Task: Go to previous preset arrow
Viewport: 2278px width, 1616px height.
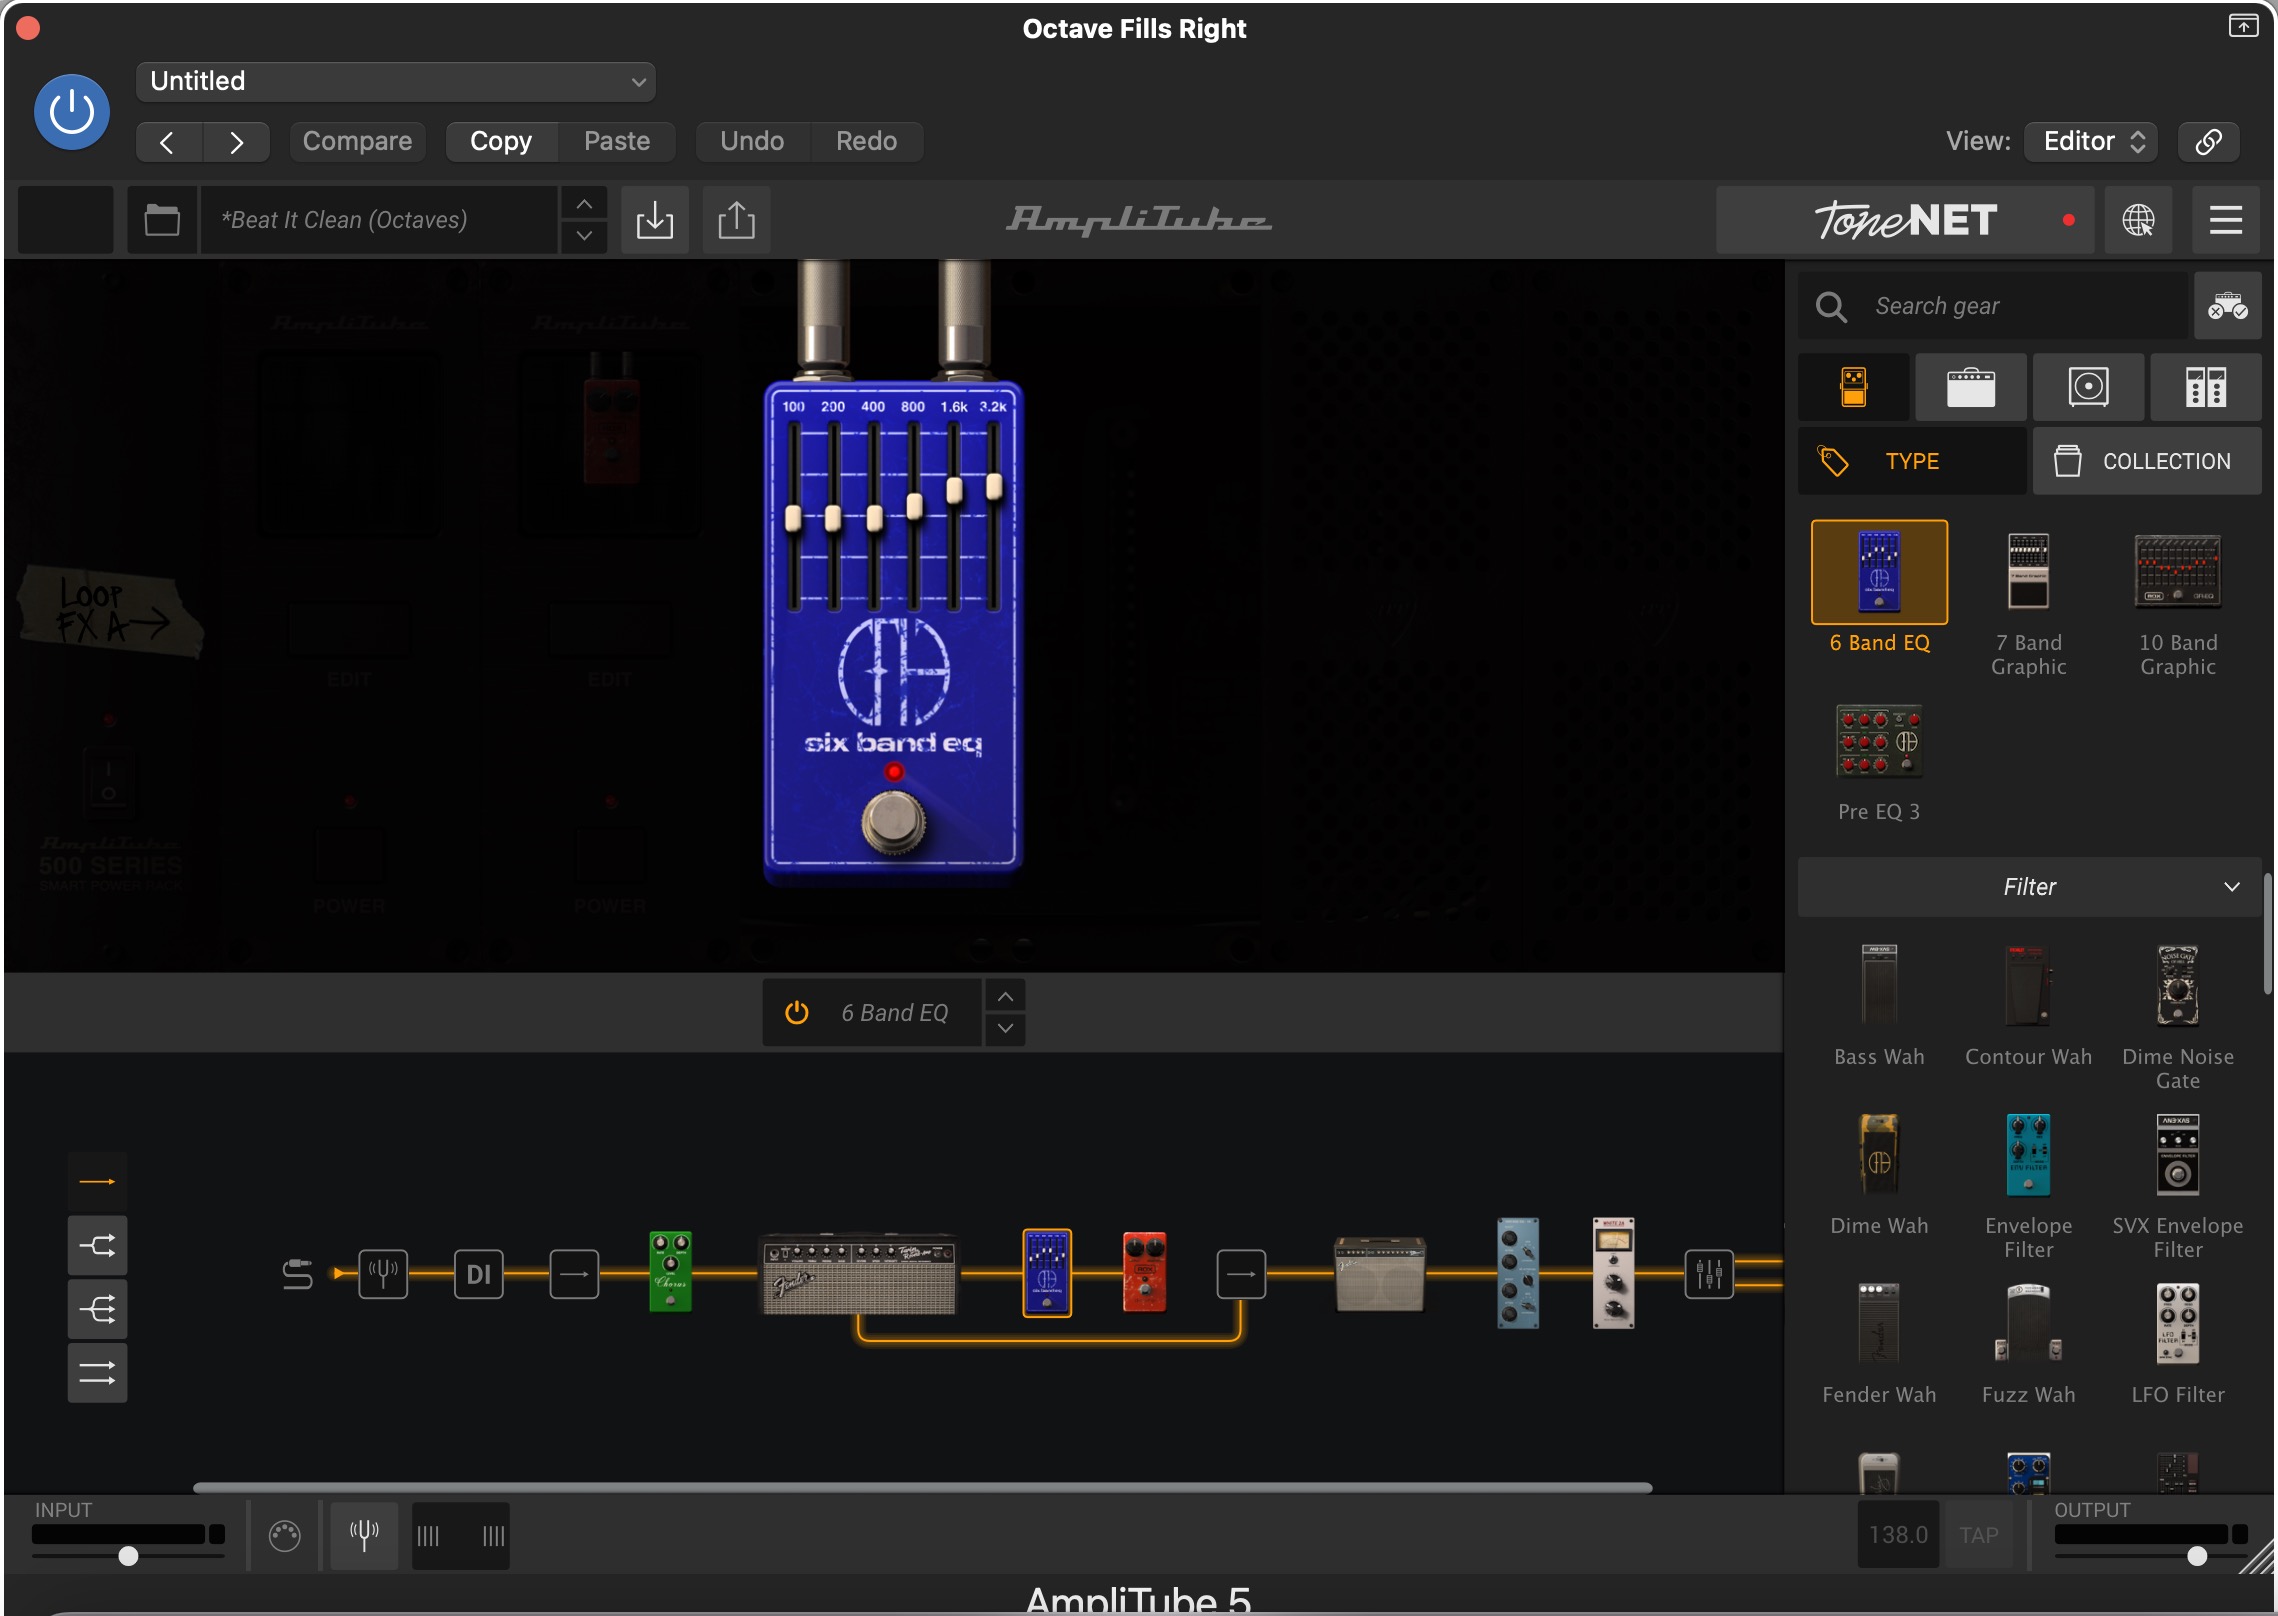Action: point(169,142)
